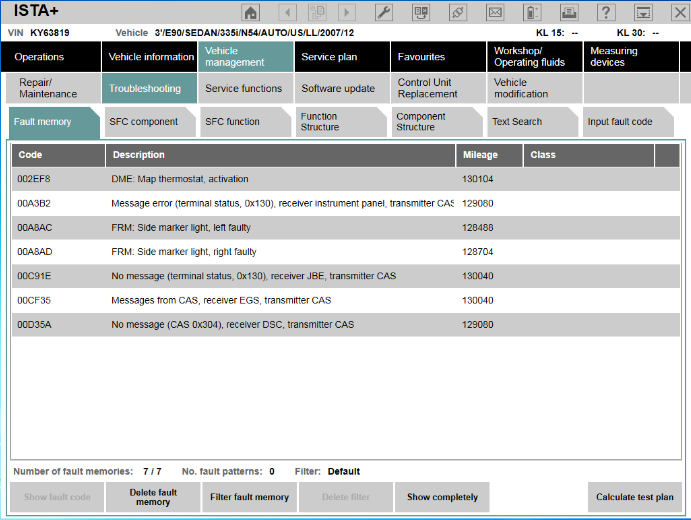Open the Component Structure tab
Viewport: 691px width, 520px height.
coord(437,122)
